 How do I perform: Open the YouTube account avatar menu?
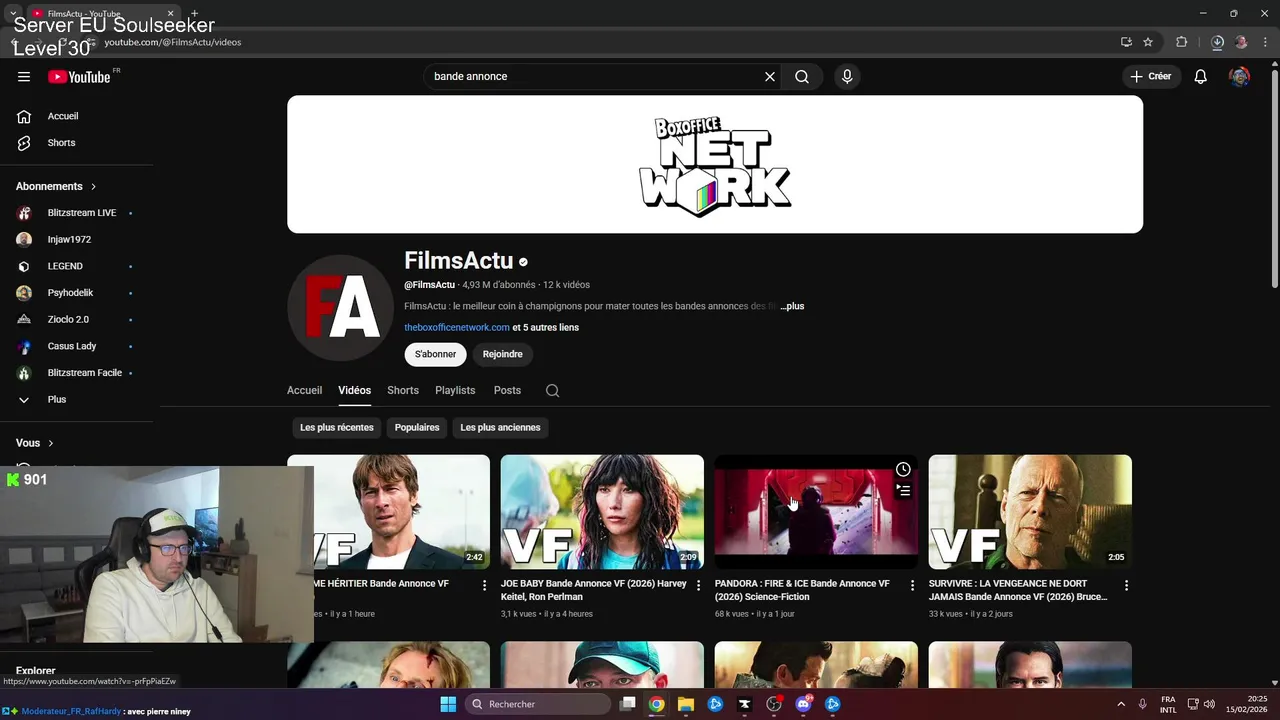pyautogui.click(x=1240, y=77)
